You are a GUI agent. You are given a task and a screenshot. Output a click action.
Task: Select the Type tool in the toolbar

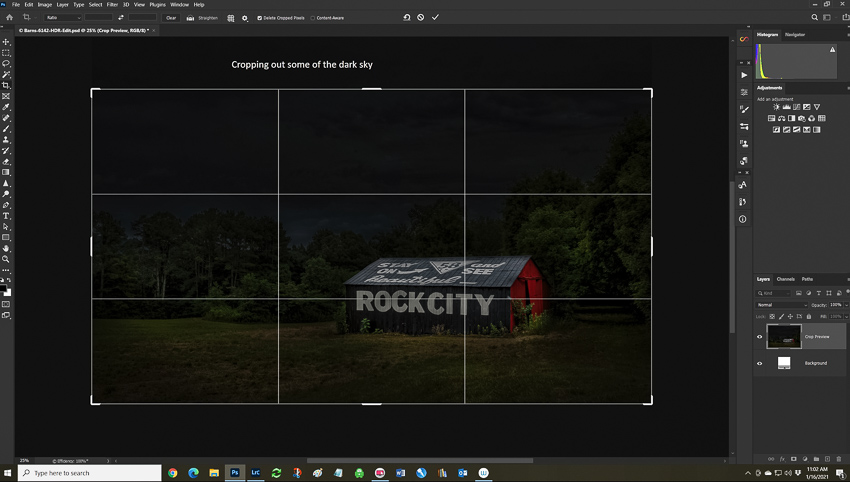(x=6, y=216)
